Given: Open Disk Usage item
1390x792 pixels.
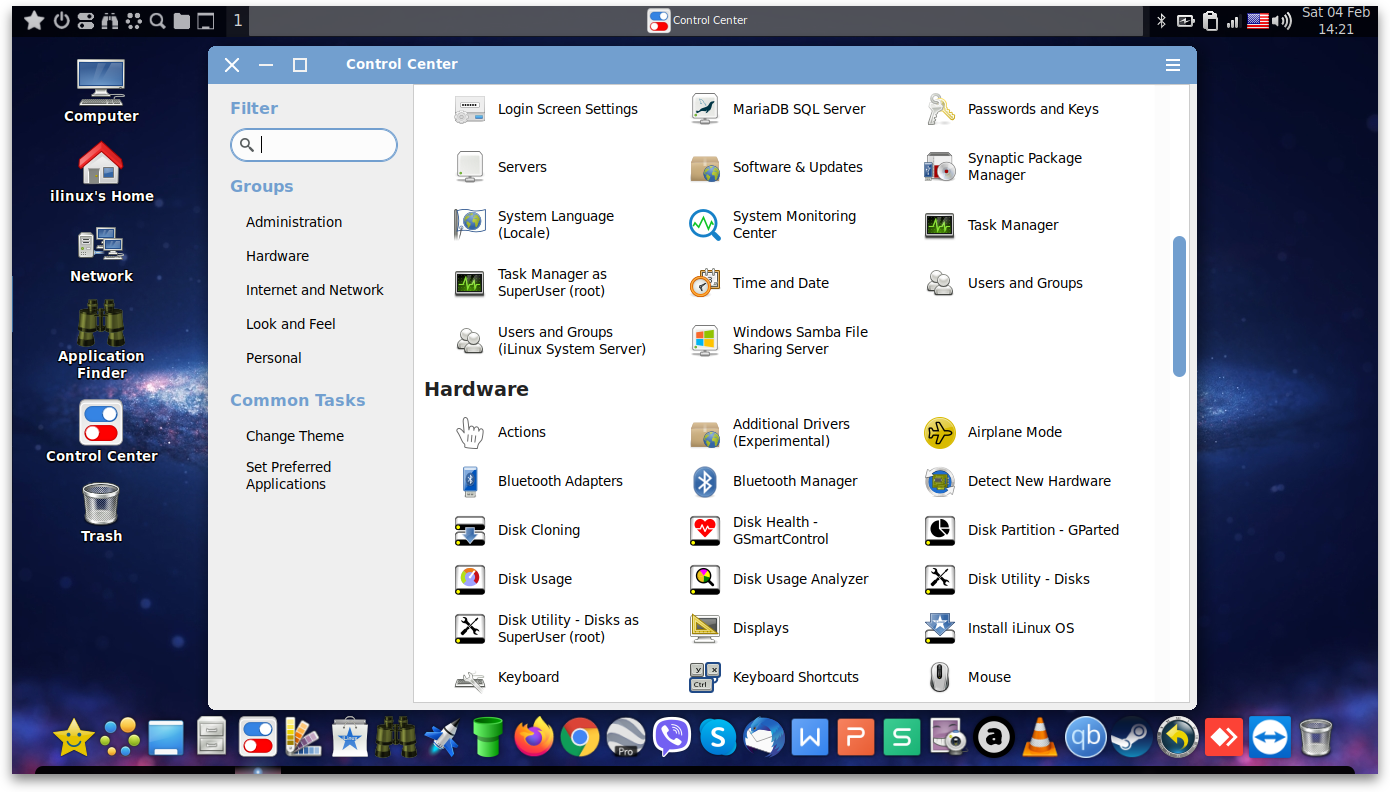Looking at the screenshot, I should point(513,579).
